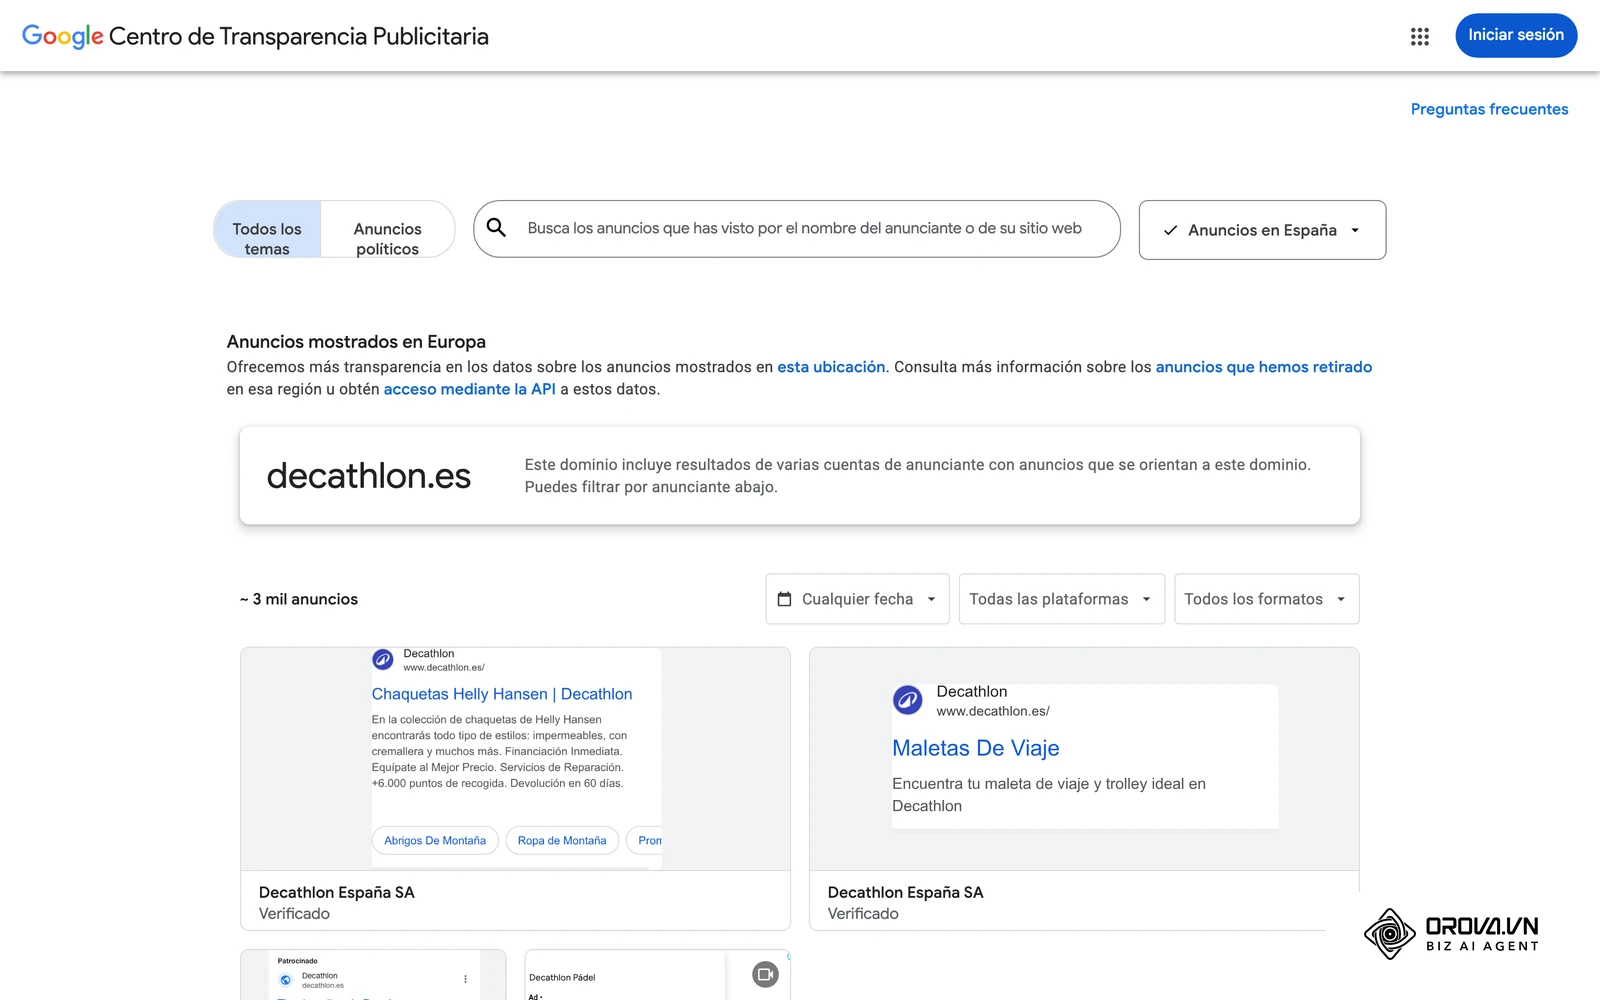
Task: Click Decathlon España SA under the Helly Hansen ad
Action: 337,892
